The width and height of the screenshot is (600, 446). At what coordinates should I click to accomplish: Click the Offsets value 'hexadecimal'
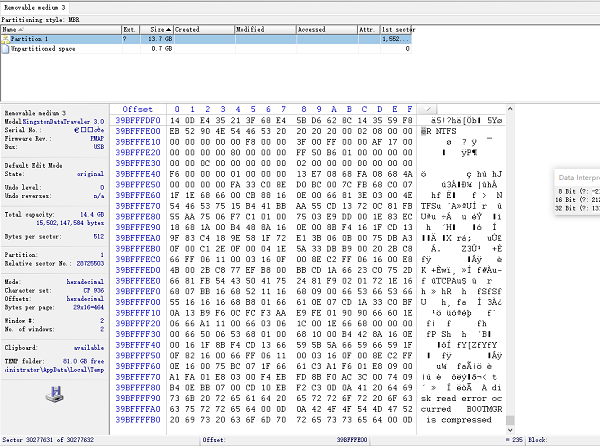coord(85,298)
